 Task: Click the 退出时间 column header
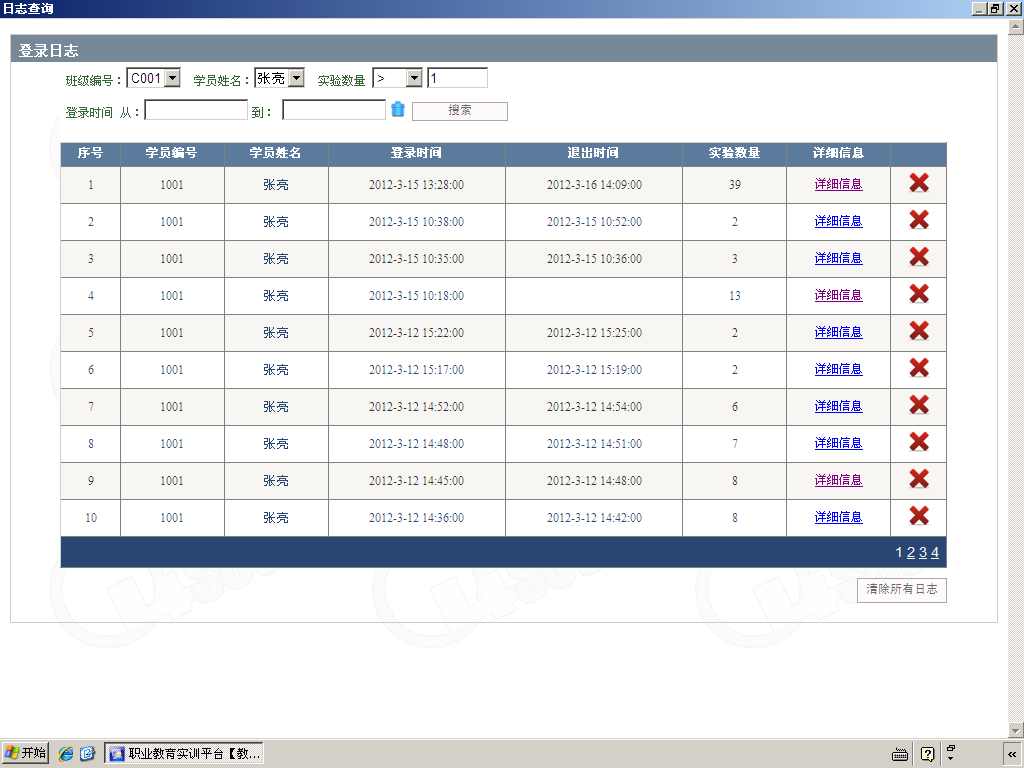pos(594,153)
